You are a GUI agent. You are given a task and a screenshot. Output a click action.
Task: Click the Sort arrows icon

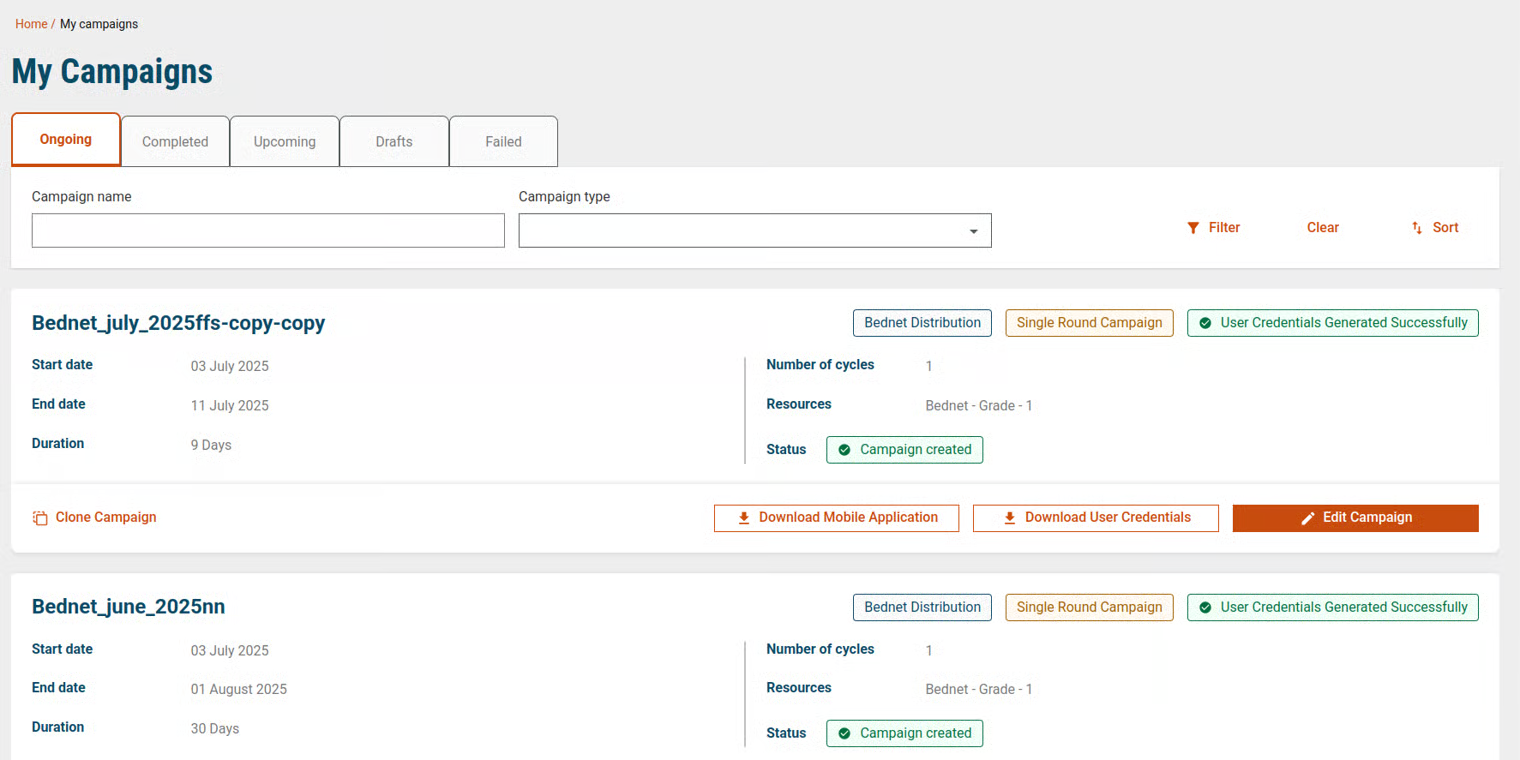tap(1417, 228)
